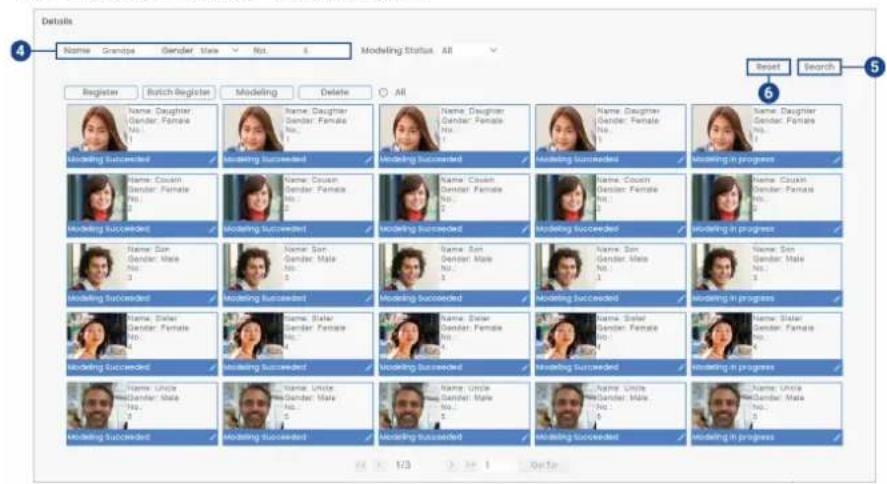Viewport: 887px width, 484px height.
Task: Click the Delete button
Action: pos(334,92)
